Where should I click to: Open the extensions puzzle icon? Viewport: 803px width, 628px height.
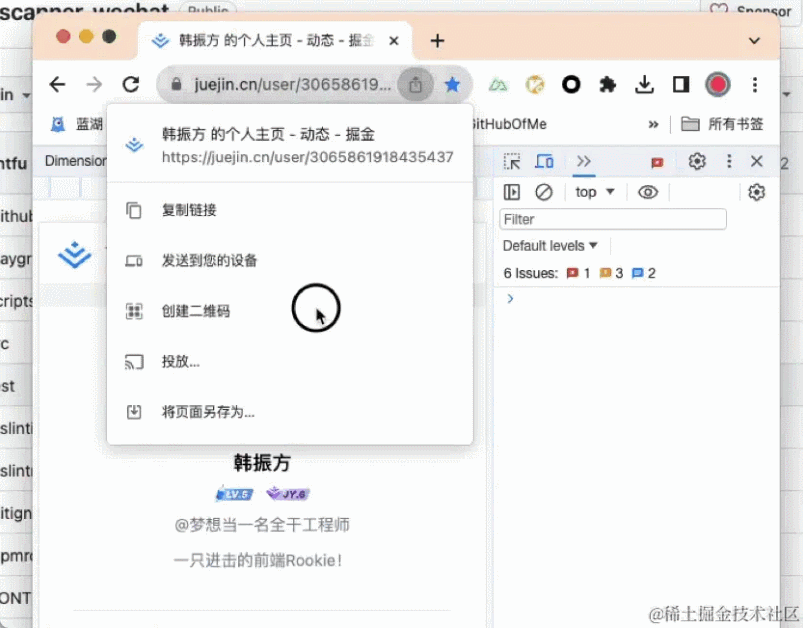point(607,85)
